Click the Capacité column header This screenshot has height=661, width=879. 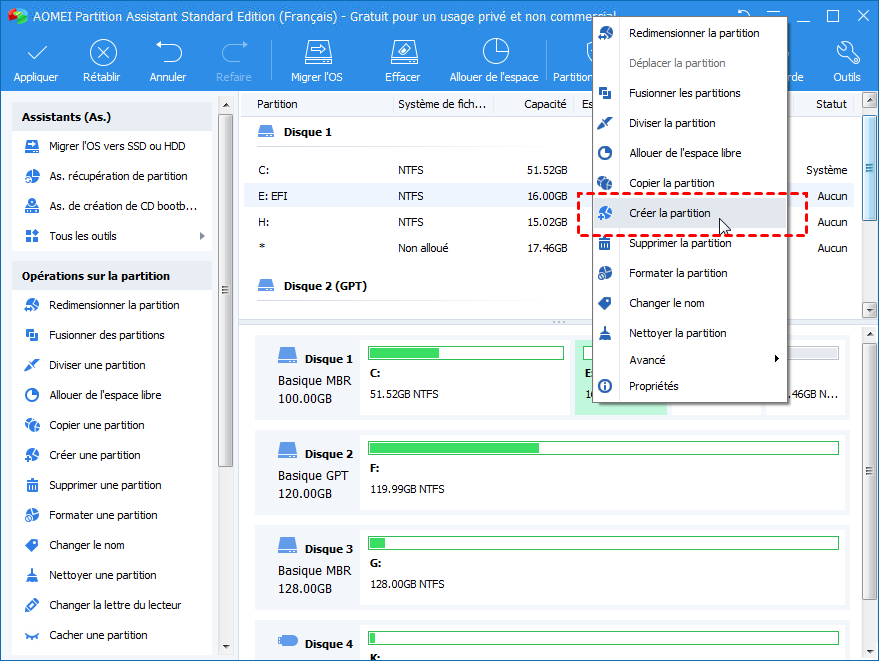coord(545,104)
